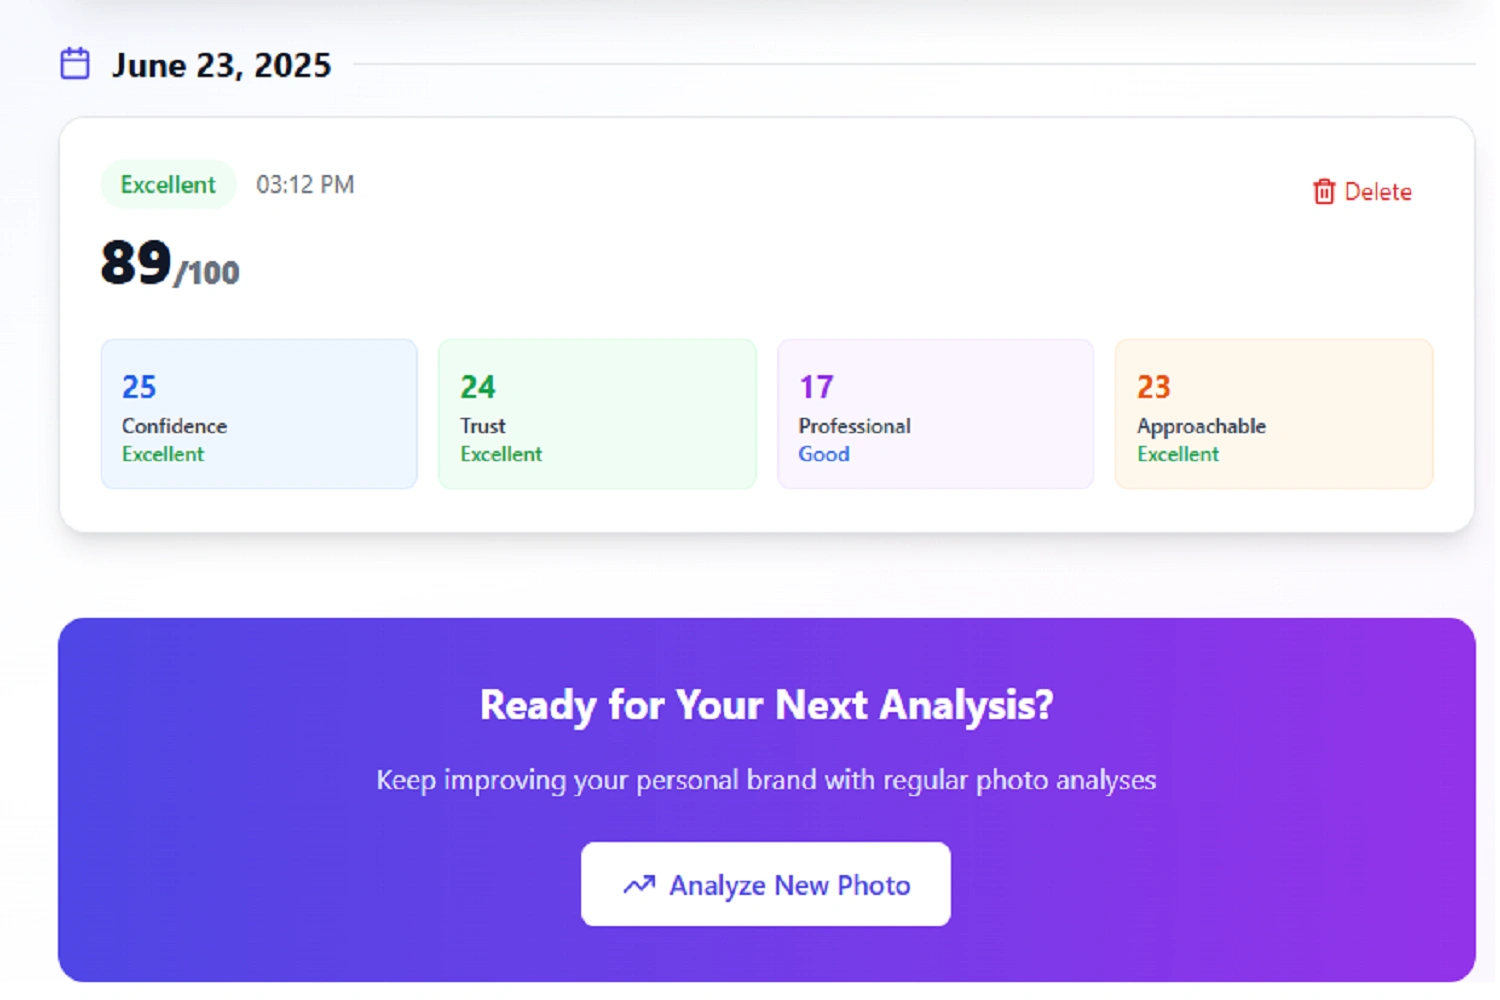Click the 89/100 overall score
The height and width of the screenshot is (1000, 1500).
pyautogui.click(x=170, y=265)
